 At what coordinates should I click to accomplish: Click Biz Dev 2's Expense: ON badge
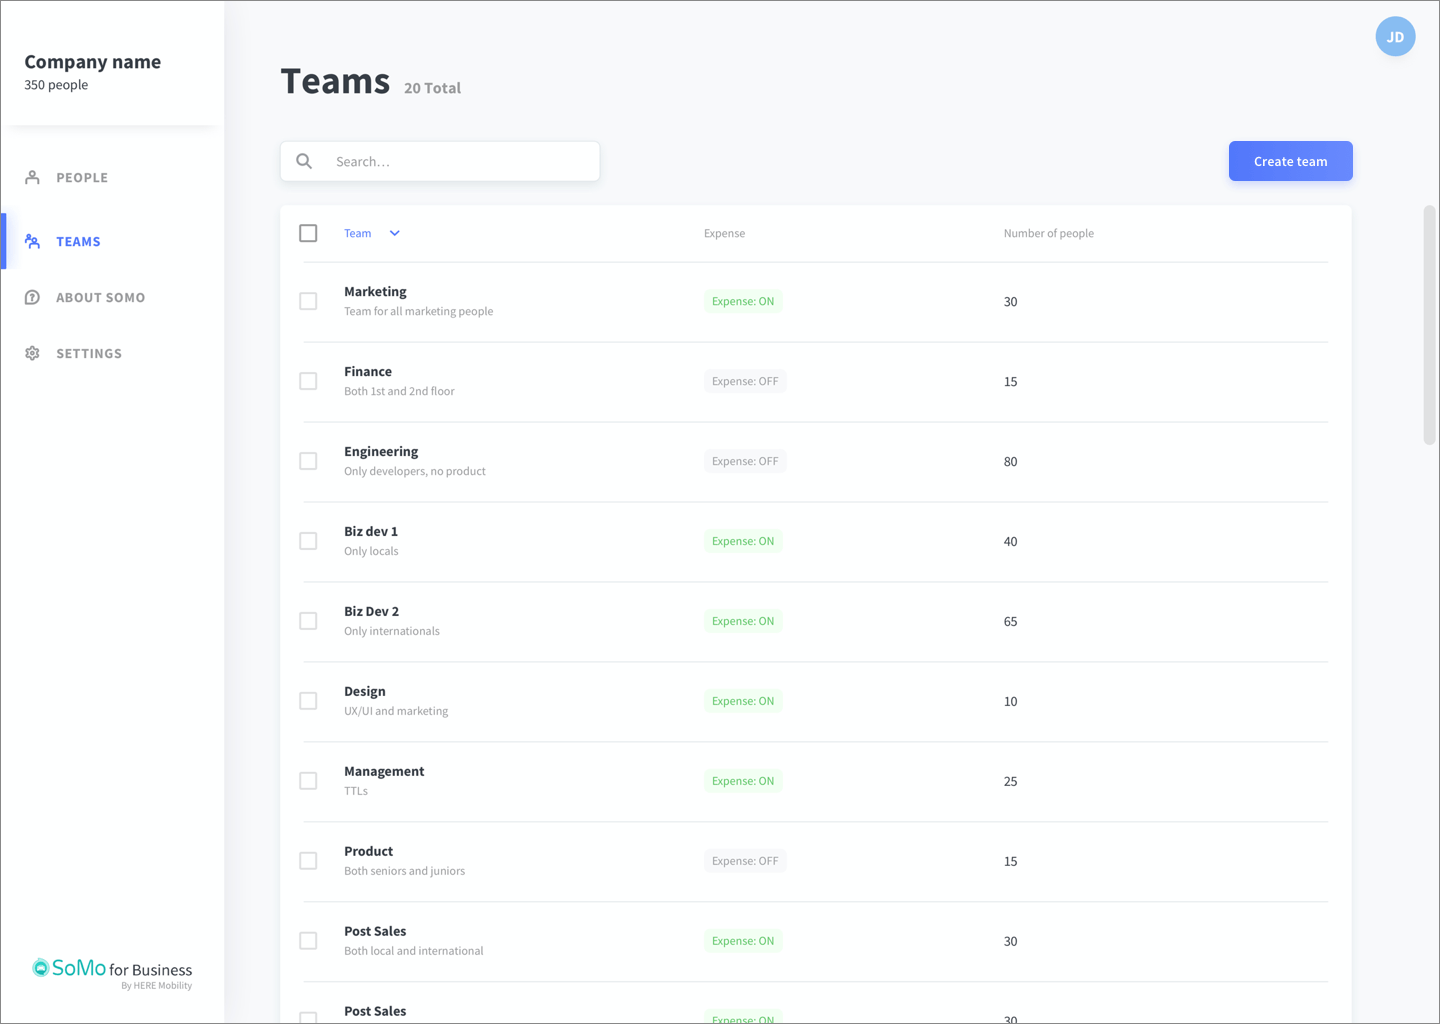pos(743,621)
